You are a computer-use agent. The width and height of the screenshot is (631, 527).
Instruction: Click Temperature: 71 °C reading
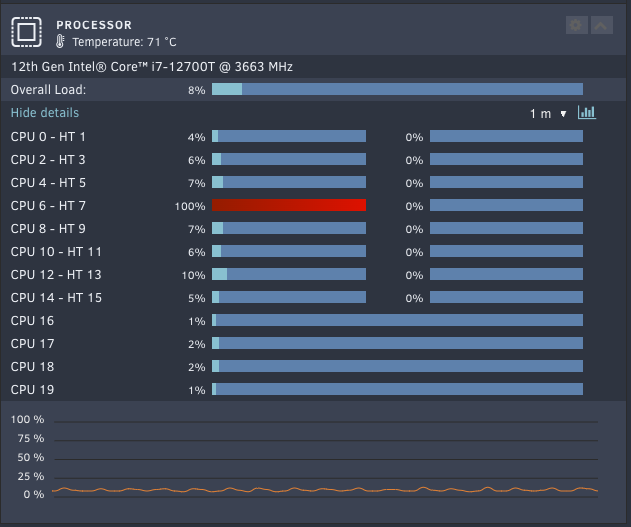point(124,42)
